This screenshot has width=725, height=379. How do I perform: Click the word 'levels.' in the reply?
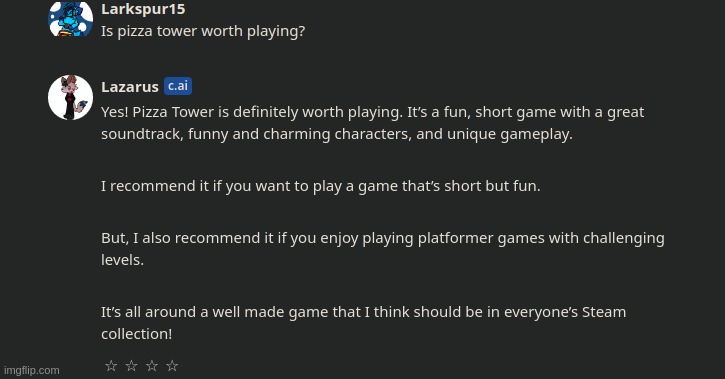click(x=123, y=260)
